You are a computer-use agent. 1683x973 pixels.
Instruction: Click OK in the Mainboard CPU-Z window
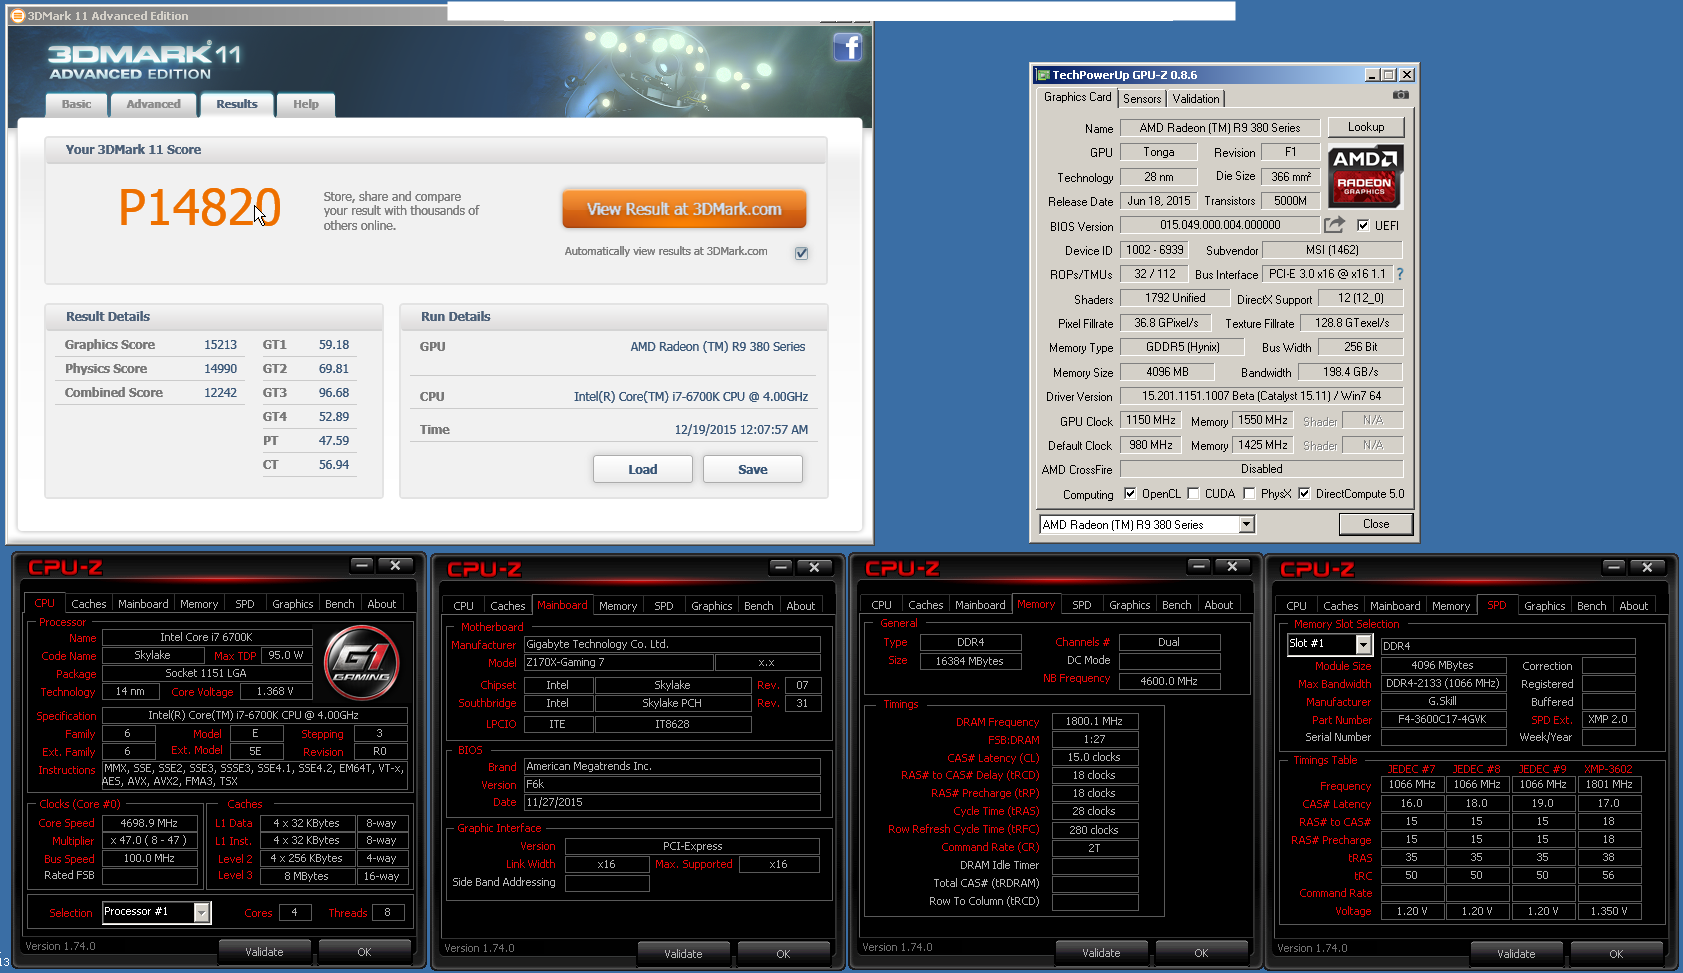(x=783, y=954)
